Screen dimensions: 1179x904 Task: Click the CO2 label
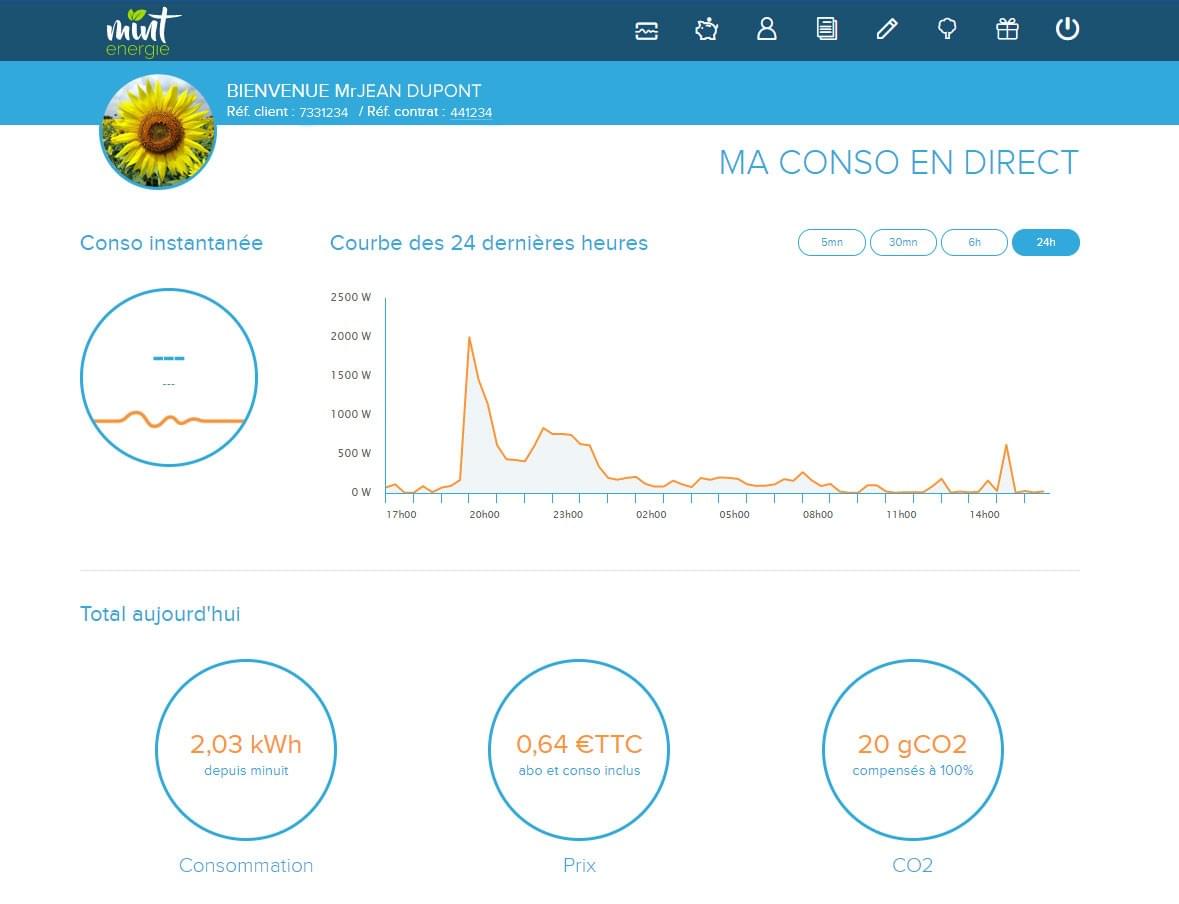[913, 866]
